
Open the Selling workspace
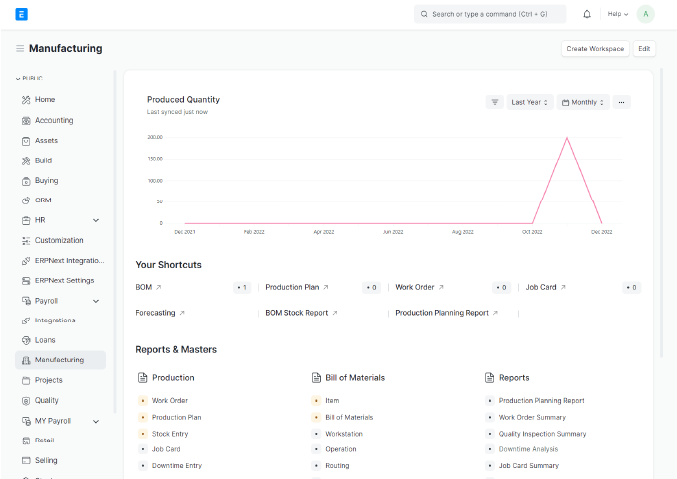coord(60,460)
